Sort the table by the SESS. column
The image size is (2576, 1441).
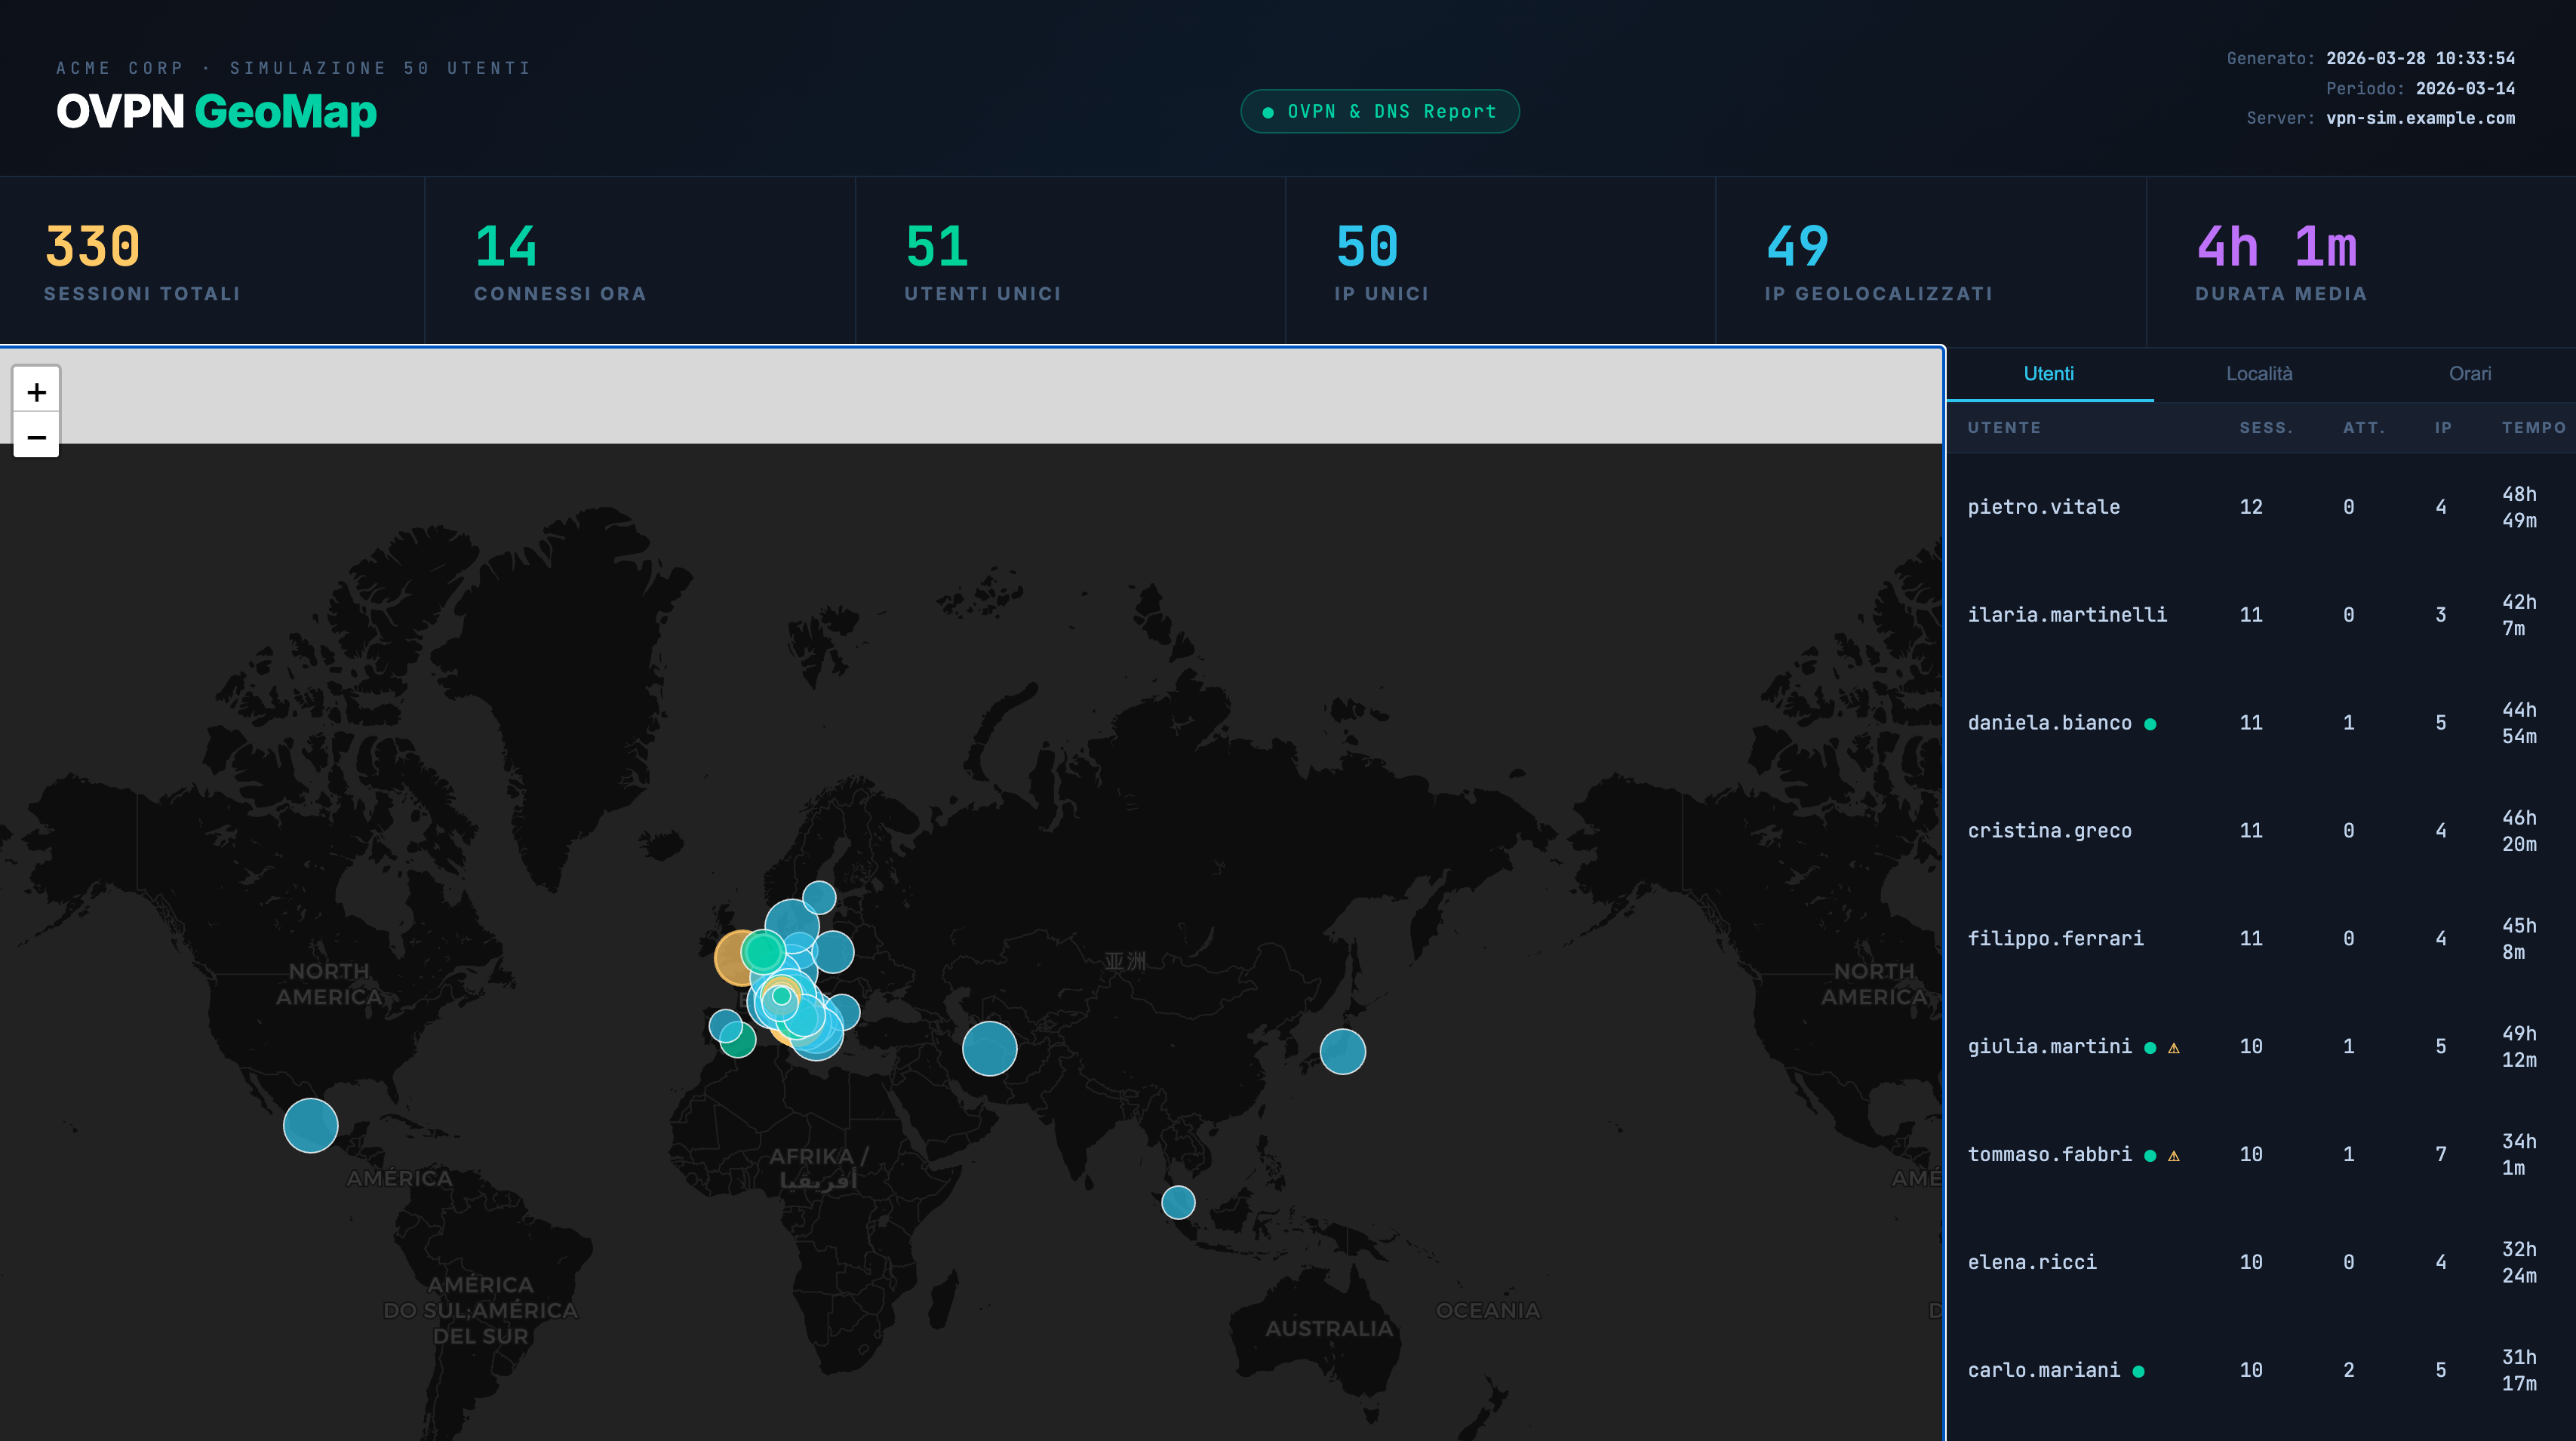click(x=2264, y=428)
